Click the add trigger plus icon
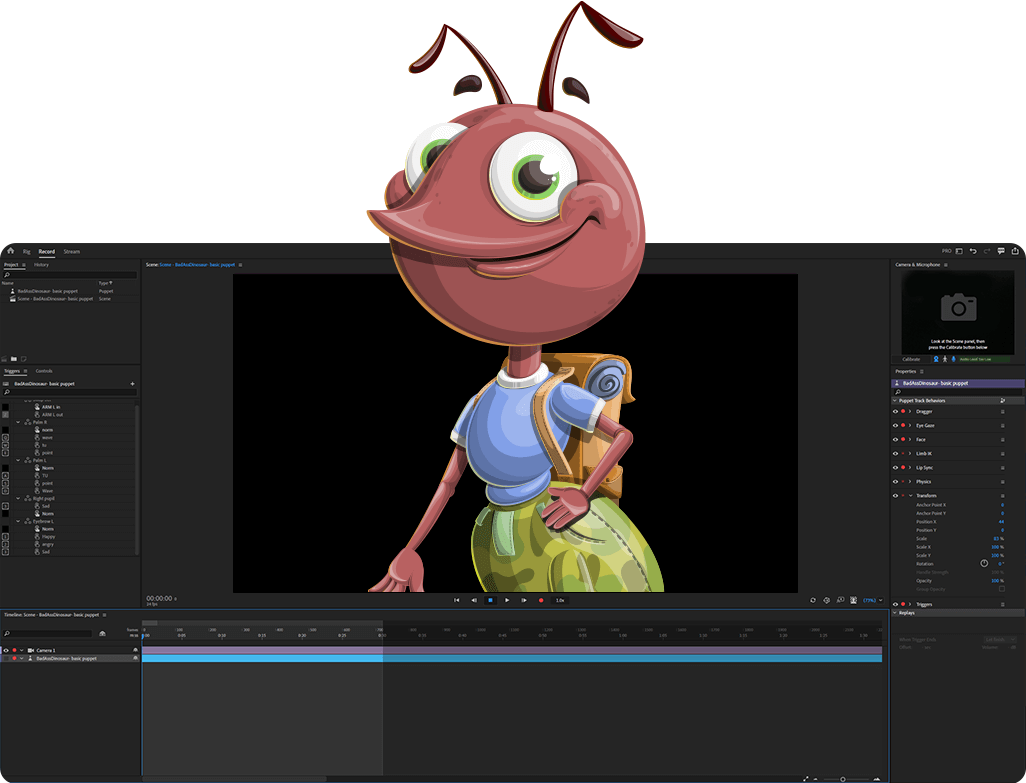 tap(132, 384)
